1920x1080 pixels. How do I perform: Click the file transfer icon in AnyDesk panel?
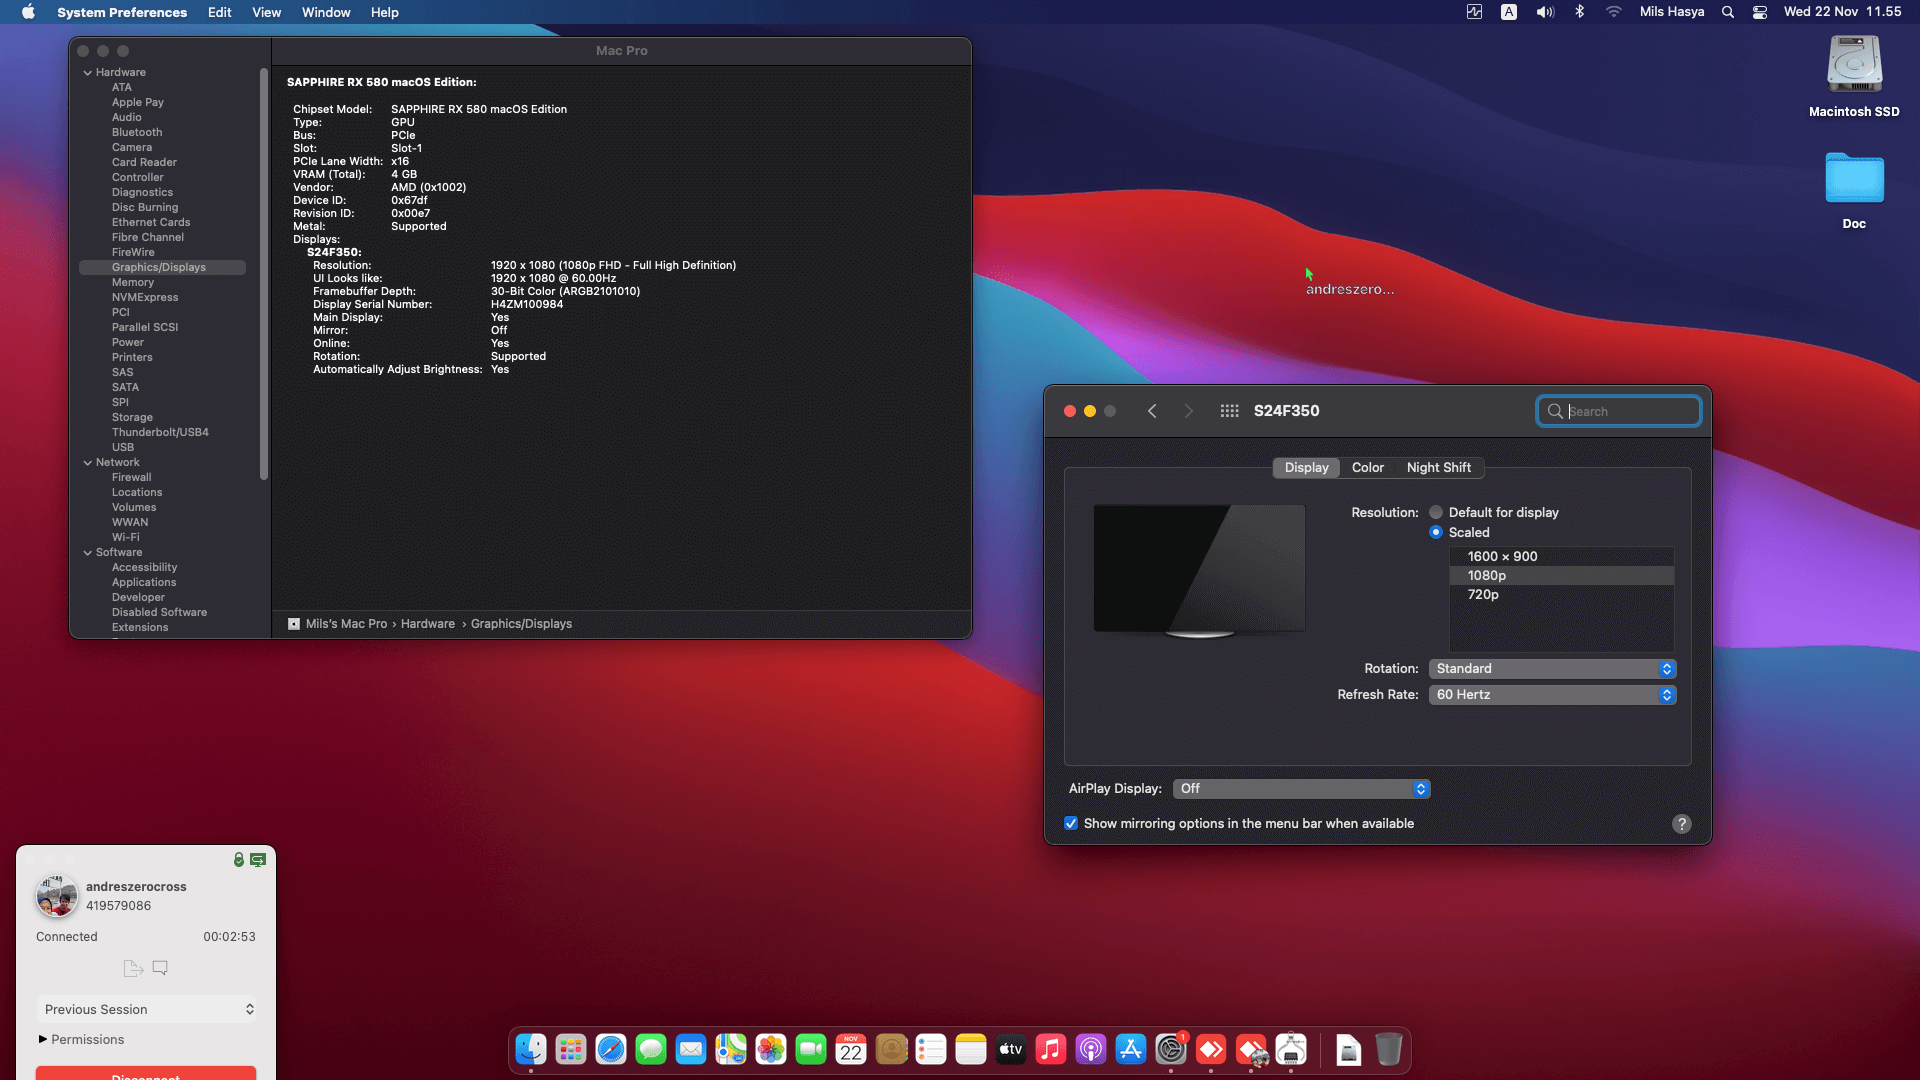133,968
